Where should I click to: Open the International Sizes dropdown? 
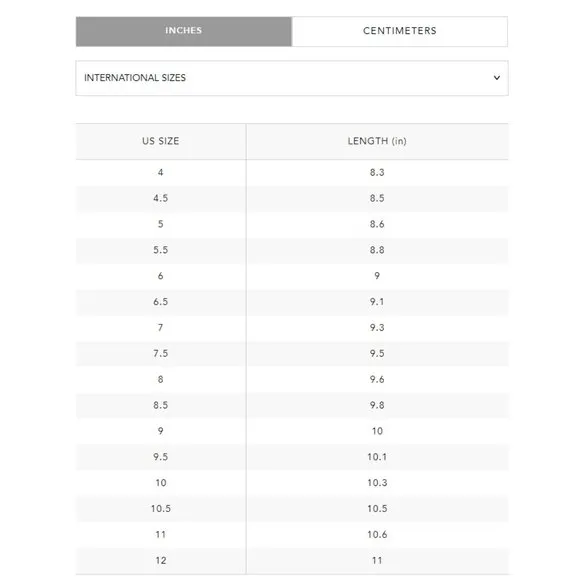click(x=292, y=78)
